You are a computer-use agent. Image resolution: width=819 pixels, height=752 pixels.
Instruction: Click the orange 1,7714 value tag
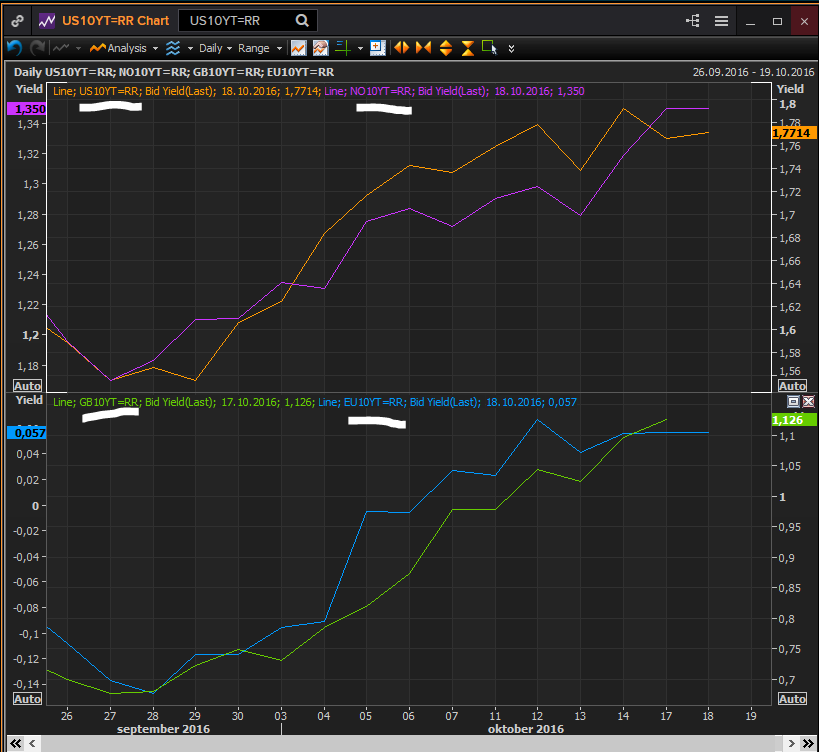click(x=794, y=133)
